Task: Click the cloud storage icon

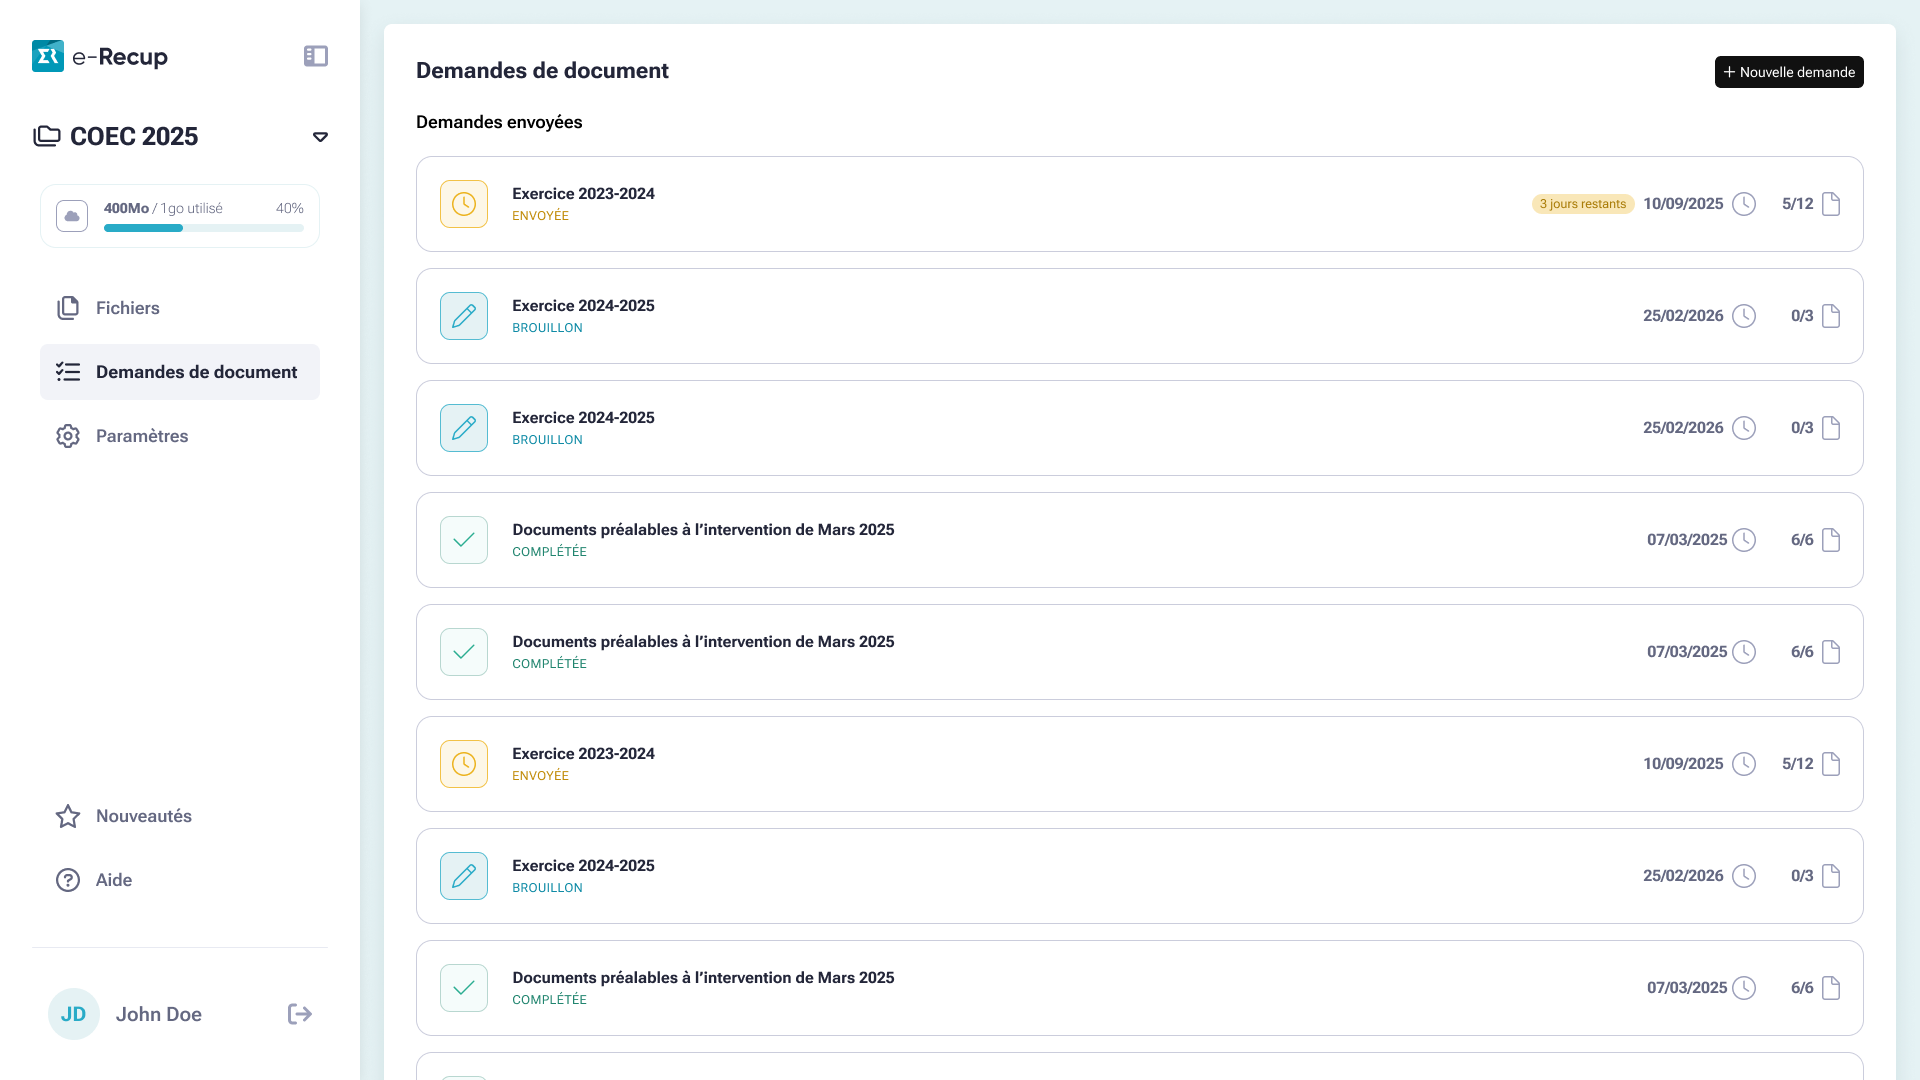Action: (x=72, y=216)
